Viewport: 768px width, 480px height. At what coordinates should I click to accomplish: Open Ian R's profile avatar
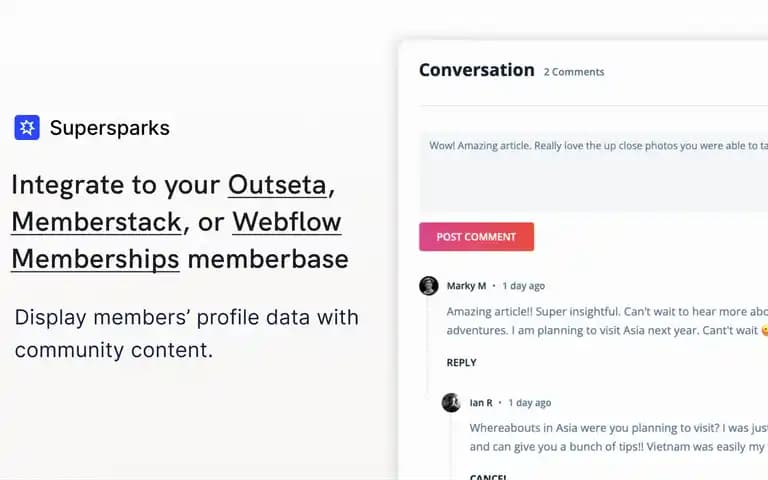(451, 403)
